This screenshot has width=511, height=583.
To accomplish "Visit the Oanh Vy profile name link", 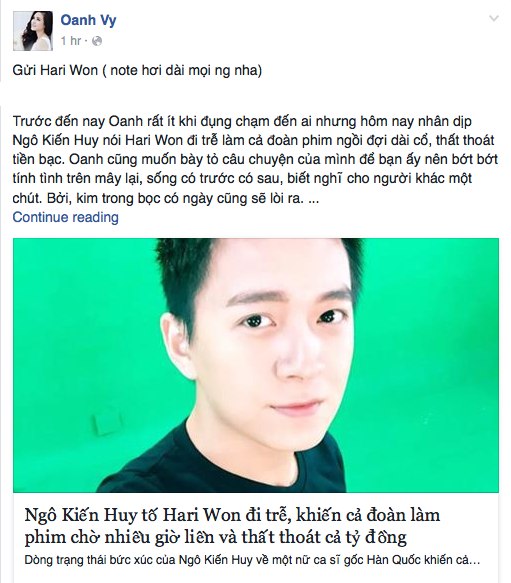I will (88, 20).
